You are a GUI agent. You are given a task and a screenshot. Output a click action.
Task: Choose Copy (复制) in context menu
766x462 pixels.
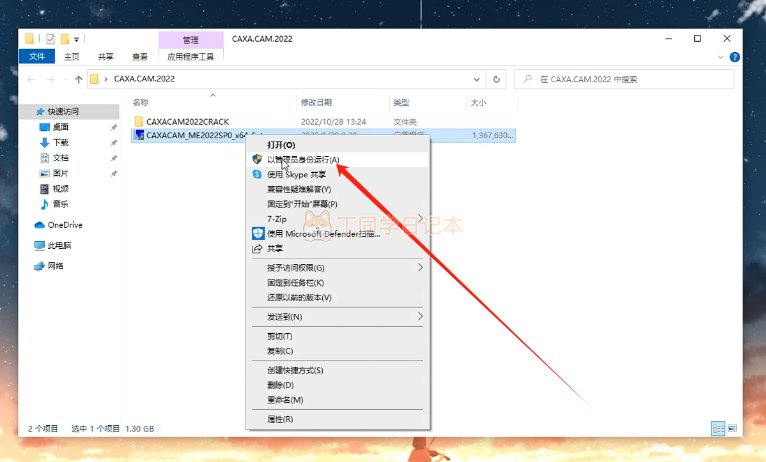(338, 351)
